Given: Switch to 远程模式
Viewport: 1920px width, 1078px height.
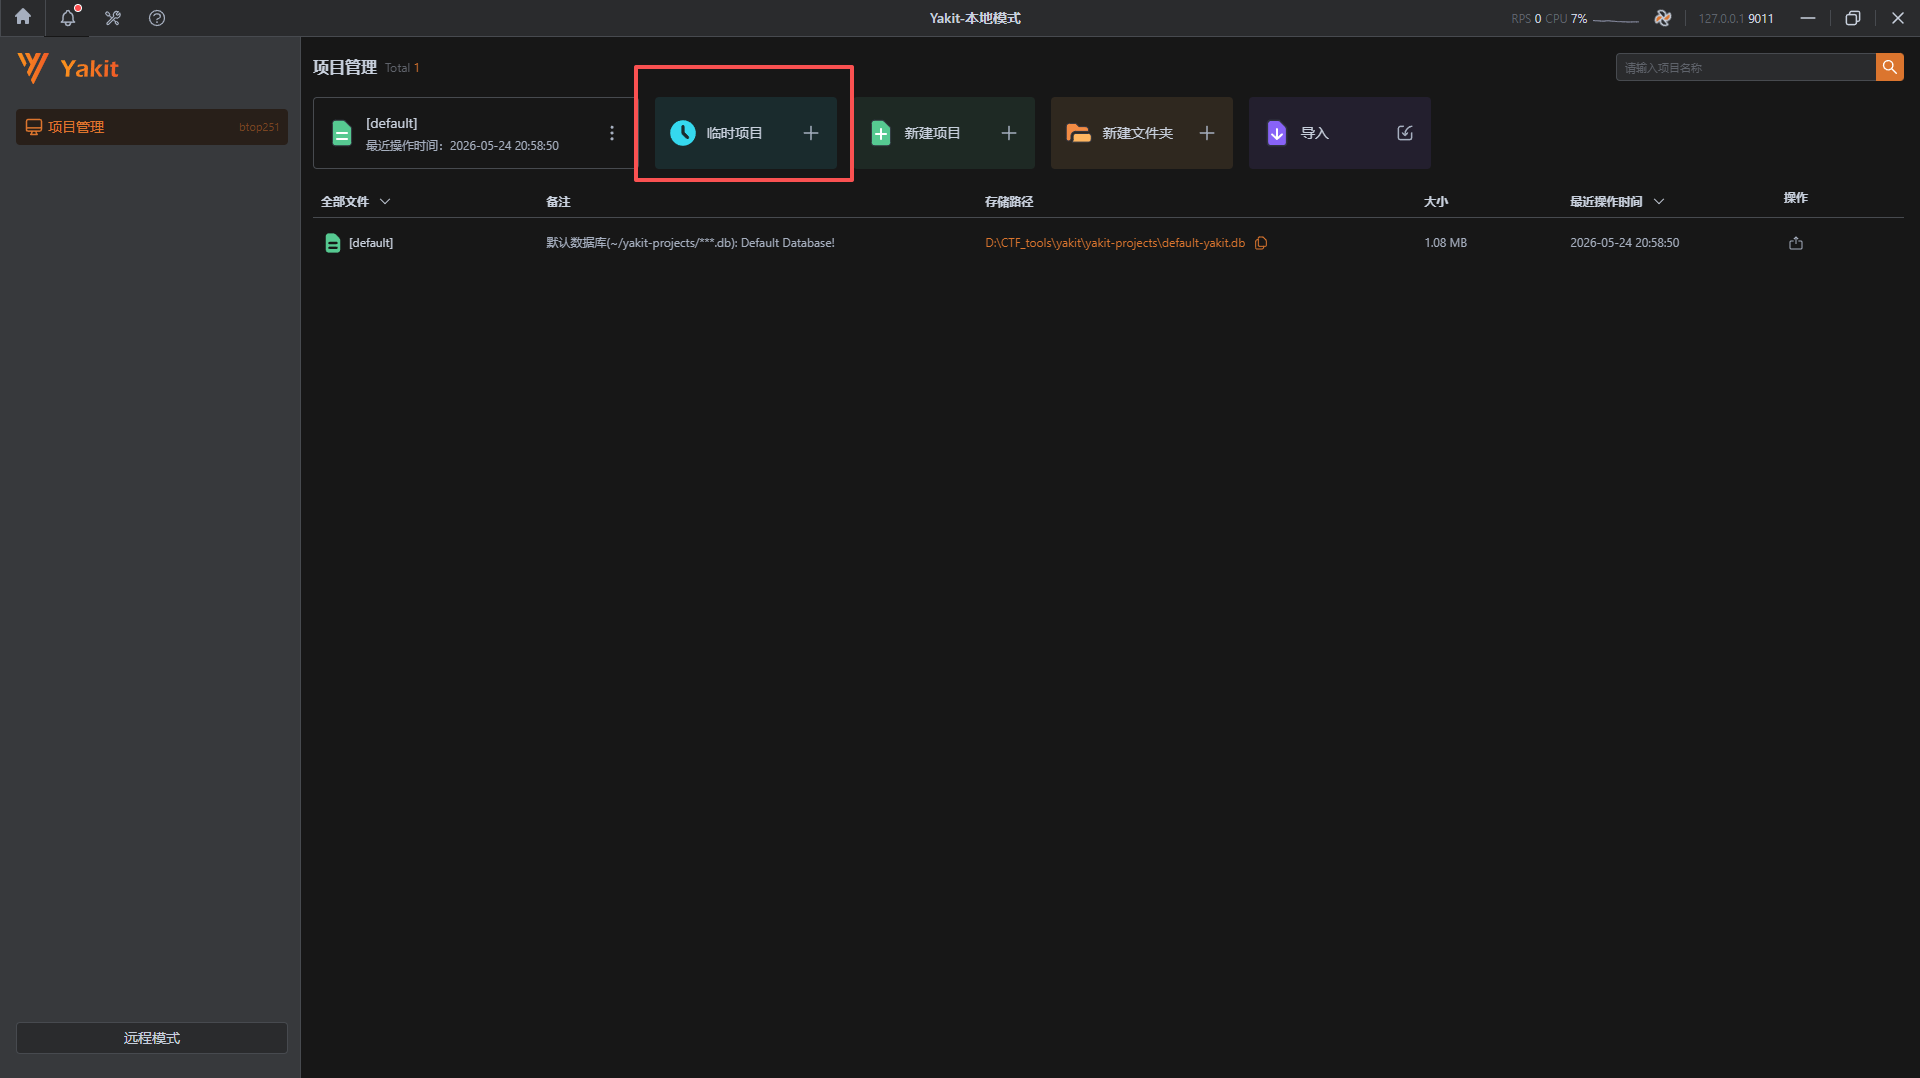Looking at the screenshot, I should [152, 1038].
